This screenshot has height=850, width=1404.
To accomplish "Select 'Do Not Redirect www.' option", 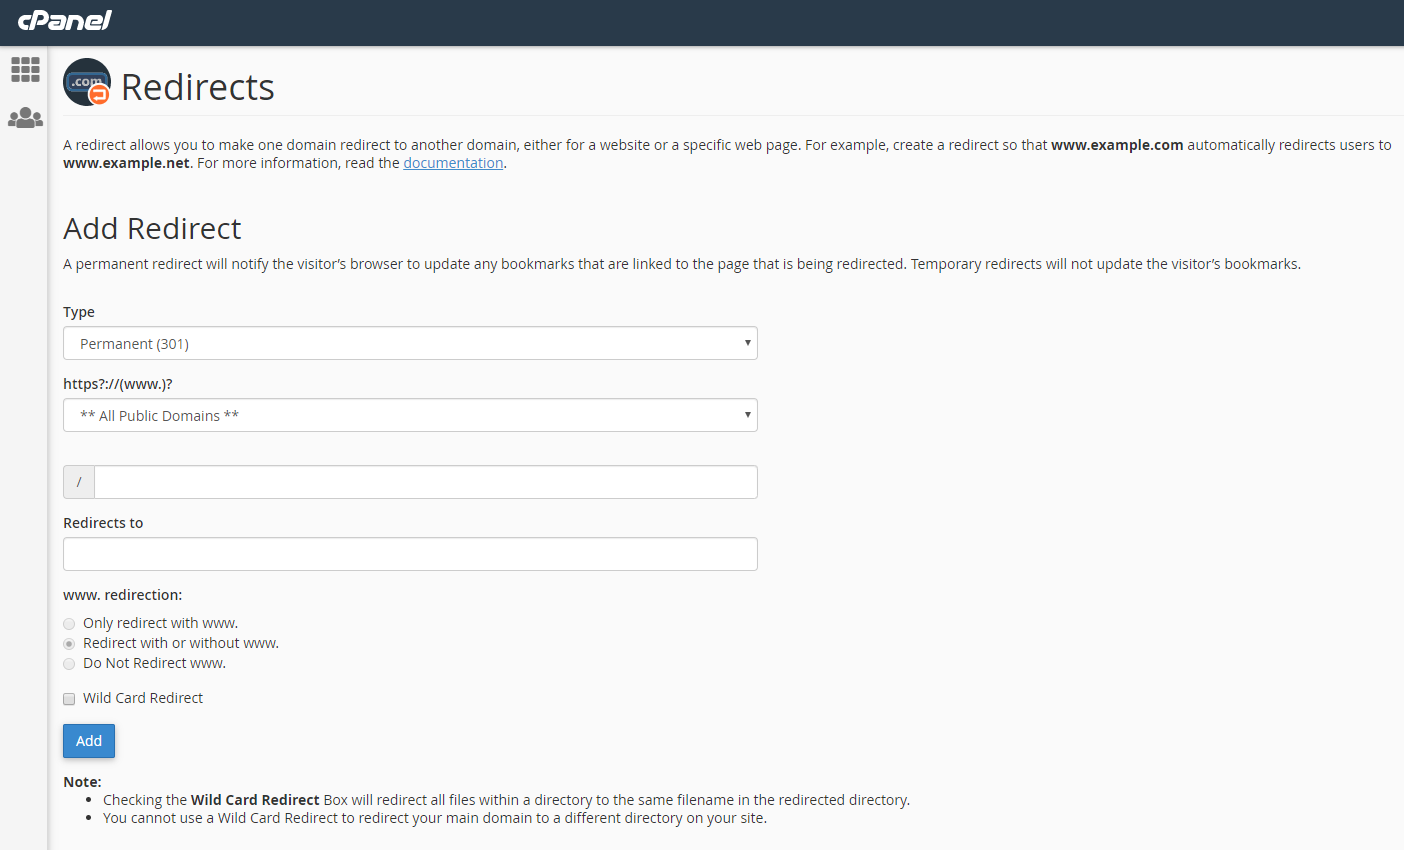I will (x=69, y=664).
